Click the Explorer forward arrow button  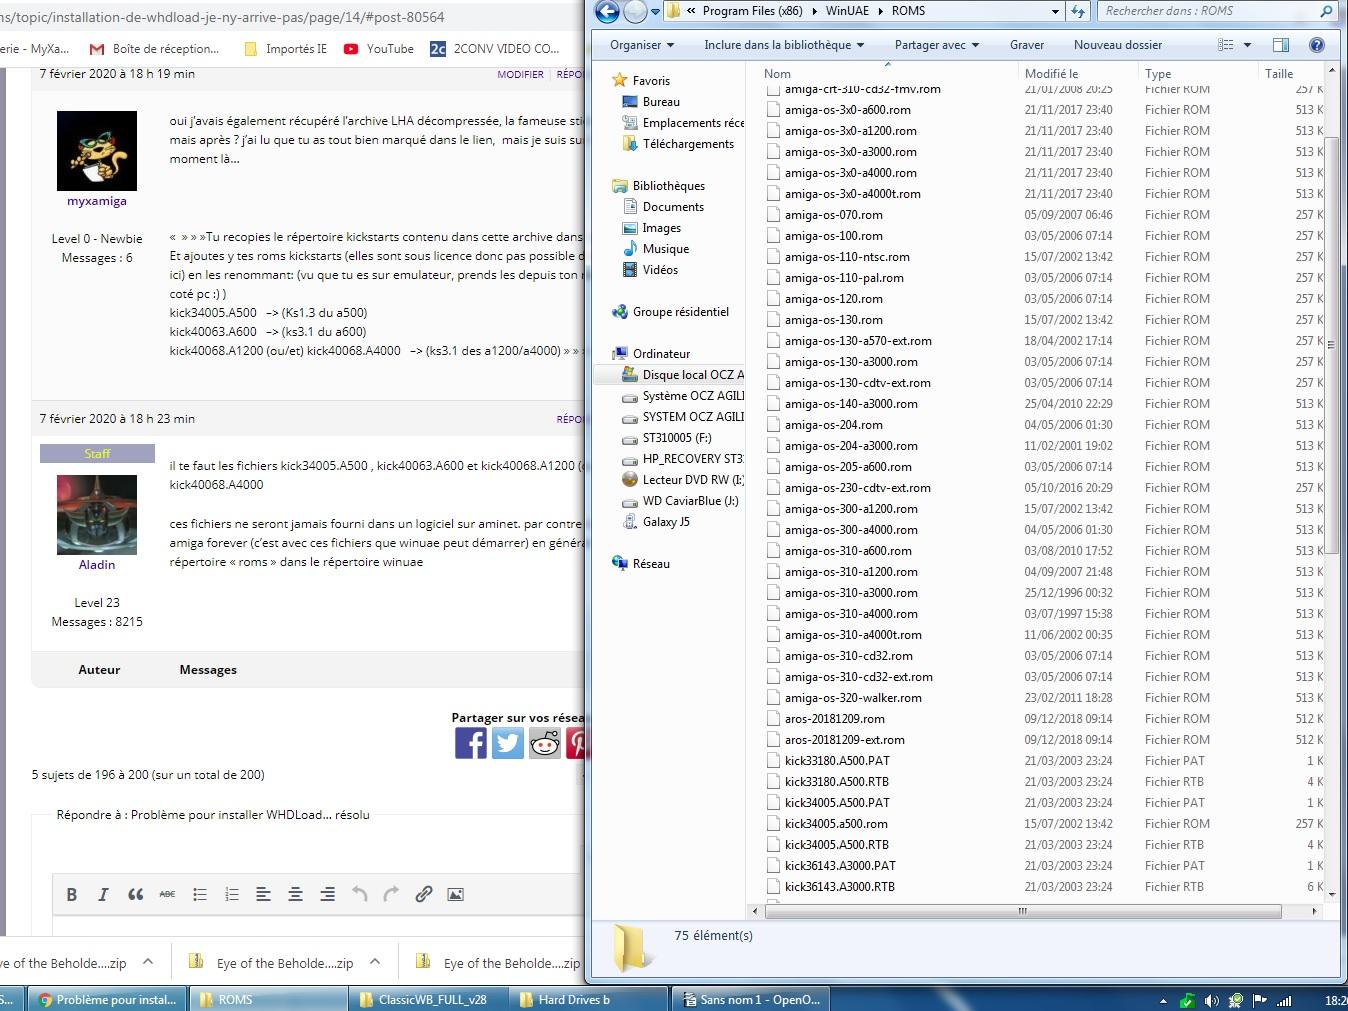(635, 11)
